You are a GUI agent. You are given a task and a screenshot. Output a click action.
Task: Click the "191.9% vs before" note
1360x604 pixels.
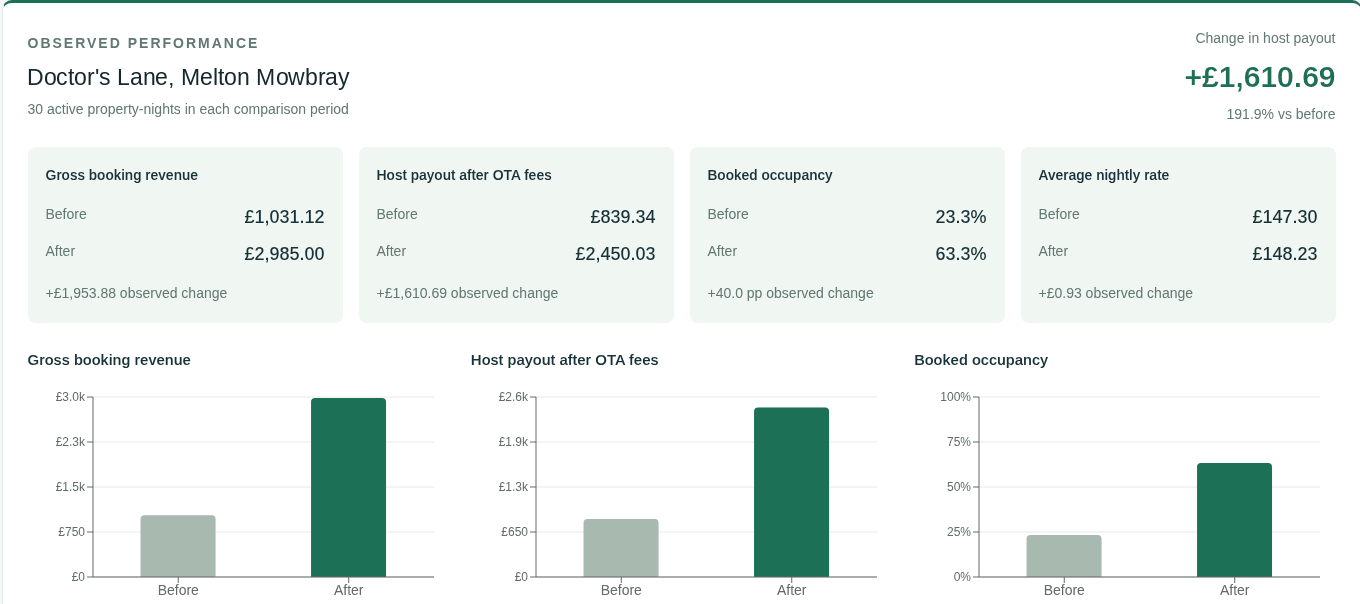click(x=1281, y=114)
